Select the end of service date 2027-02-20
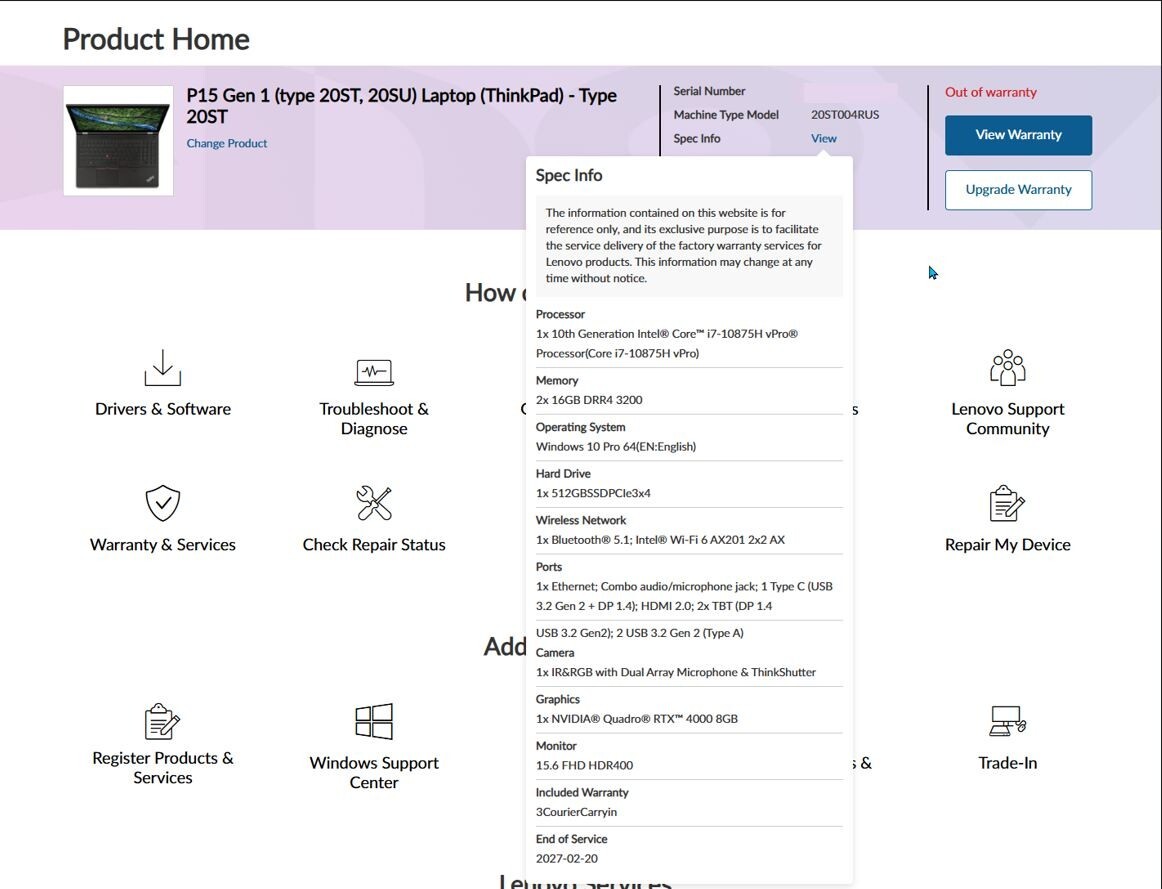The image size is (1162, 889). pyautogui.click(x=567, y=859)
